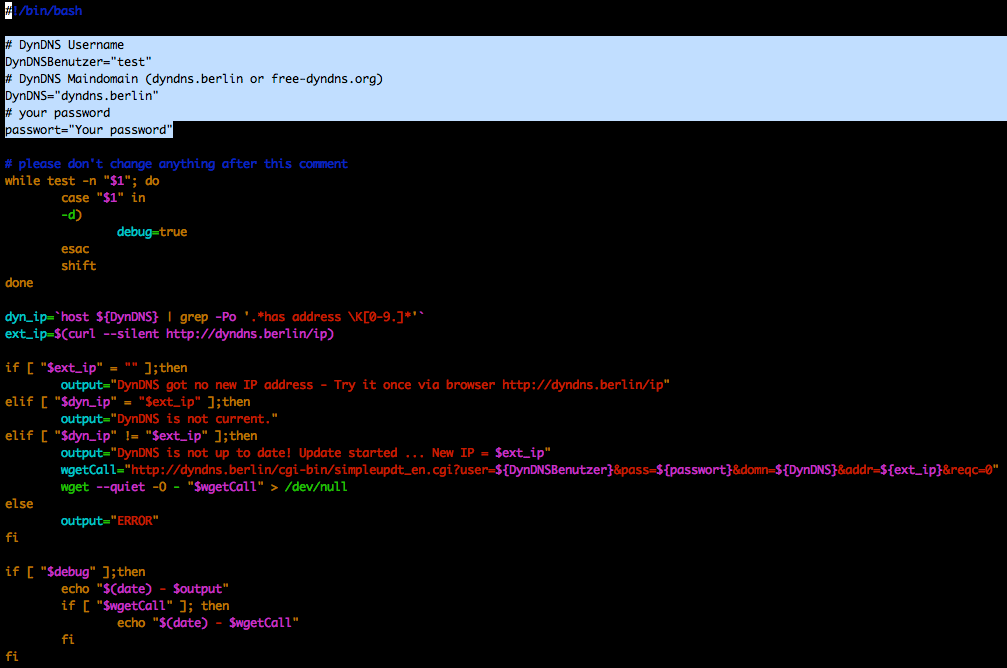
Task: Click echo "$(date) - $wgetCall" line
Action: 208,623
